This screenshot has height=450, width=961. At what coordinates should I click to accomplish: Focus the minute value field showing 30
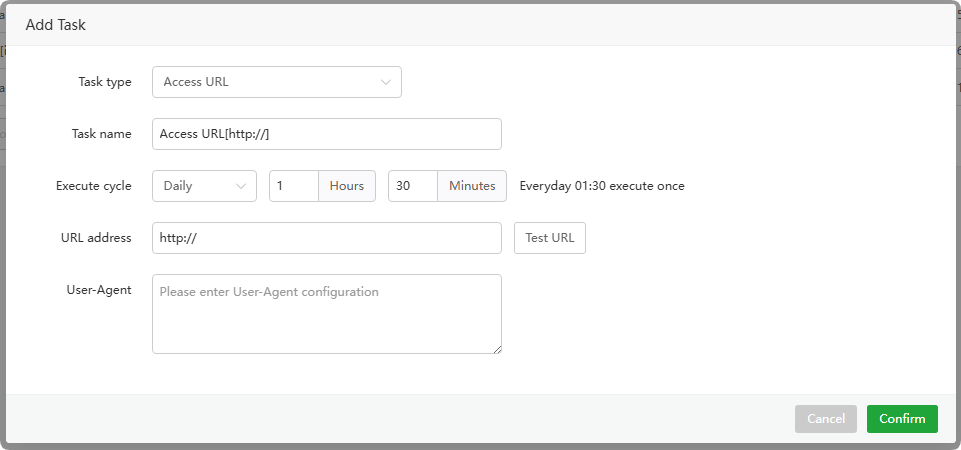tap(412, 186)
